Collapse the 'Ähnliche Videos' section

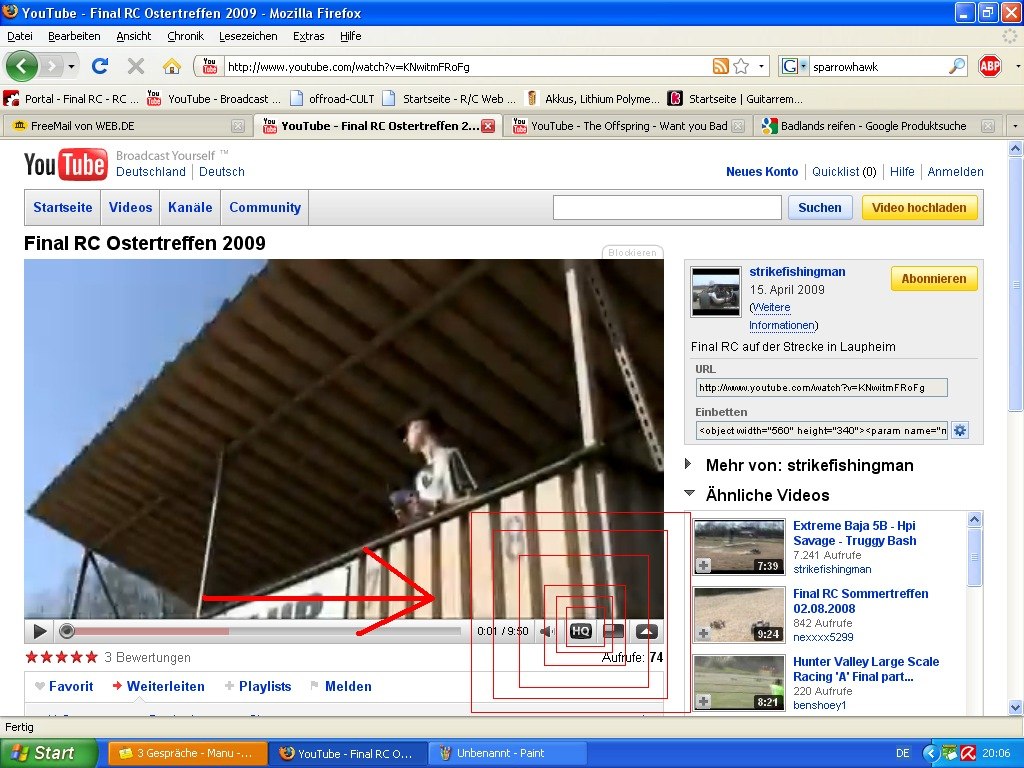click(x=689, y=494)
